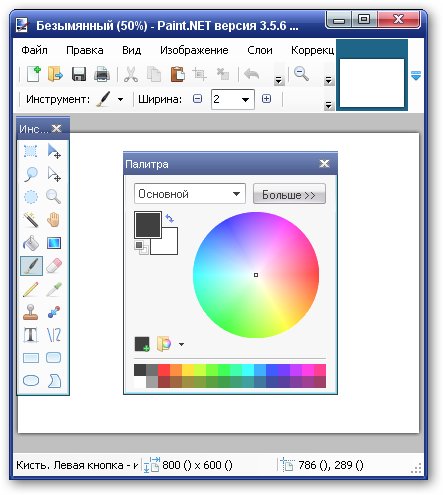Viewport: 443px width, 495px height.
Task: Open the Файл menu
Action: coord(34,50)
